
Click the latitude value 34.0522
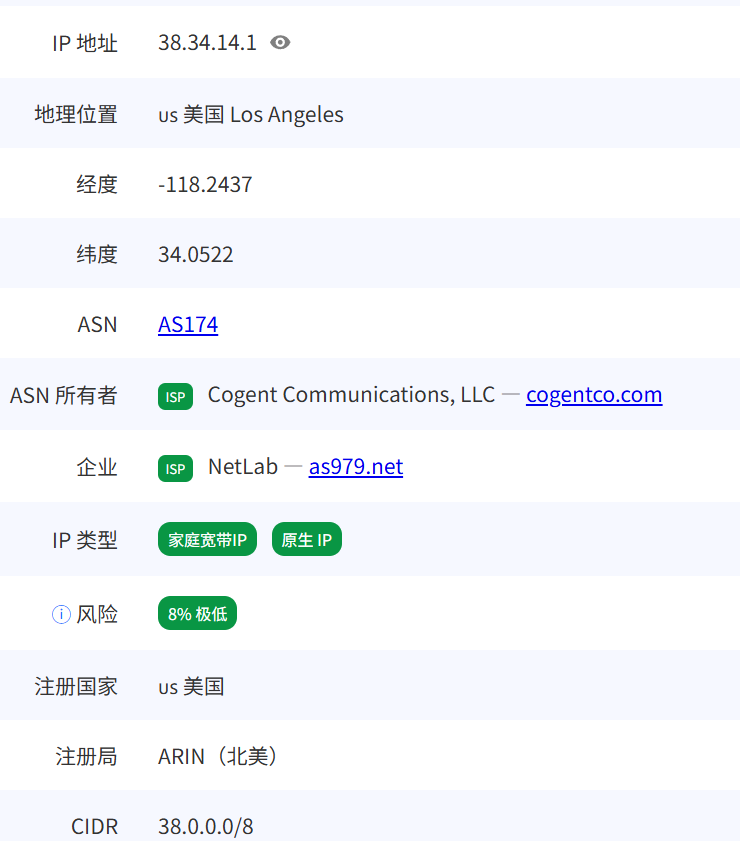196,254
